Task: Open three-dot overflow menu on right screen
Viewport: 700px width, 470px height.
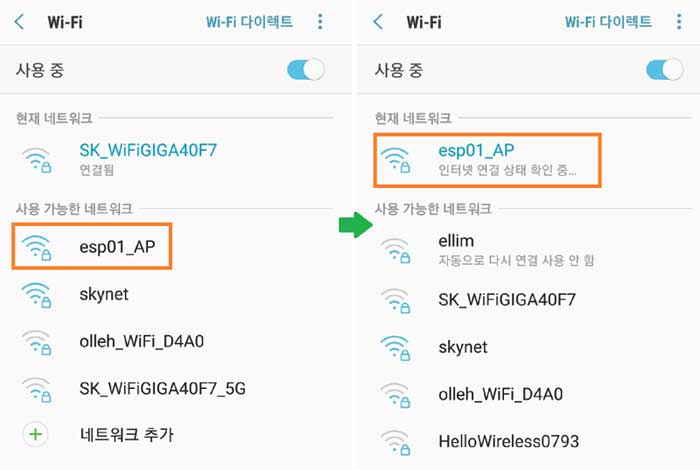Action: coord(679,21)
